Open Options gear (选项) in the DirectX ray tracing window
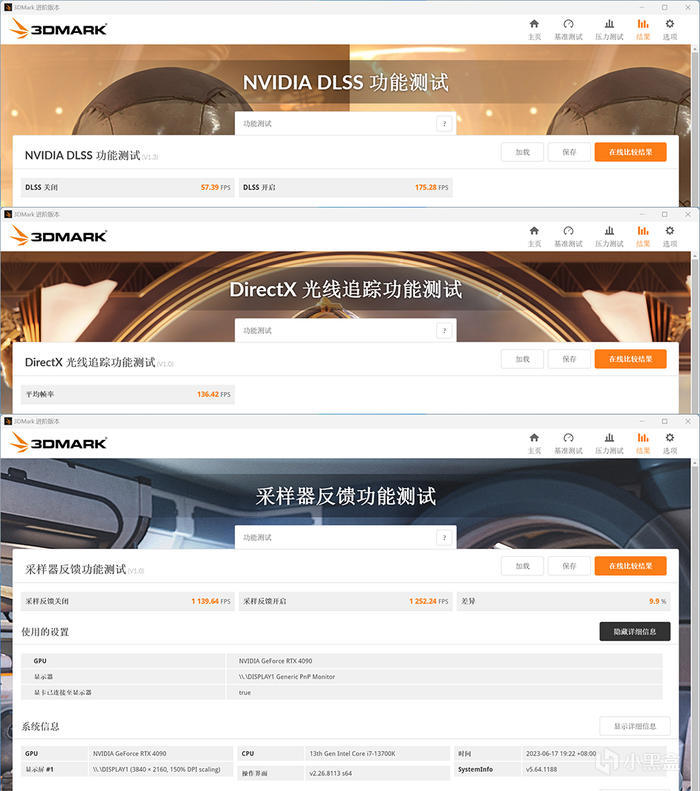Viewport: 700px width, 791px height. coord(670,236)
